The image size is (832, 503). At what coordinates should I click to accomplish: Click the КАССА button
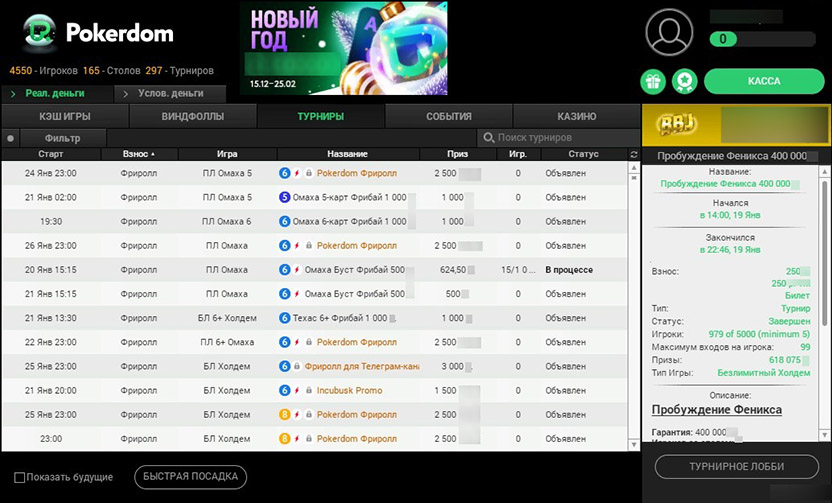(764, 81)
